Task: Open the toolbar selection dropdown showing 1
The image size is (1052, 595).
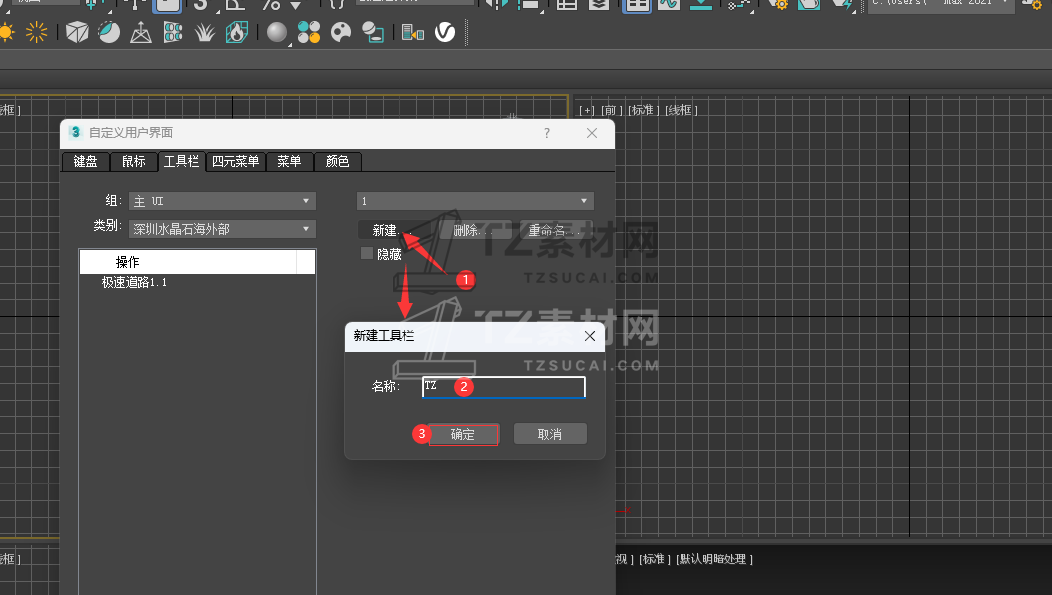Action: (475, 201)
